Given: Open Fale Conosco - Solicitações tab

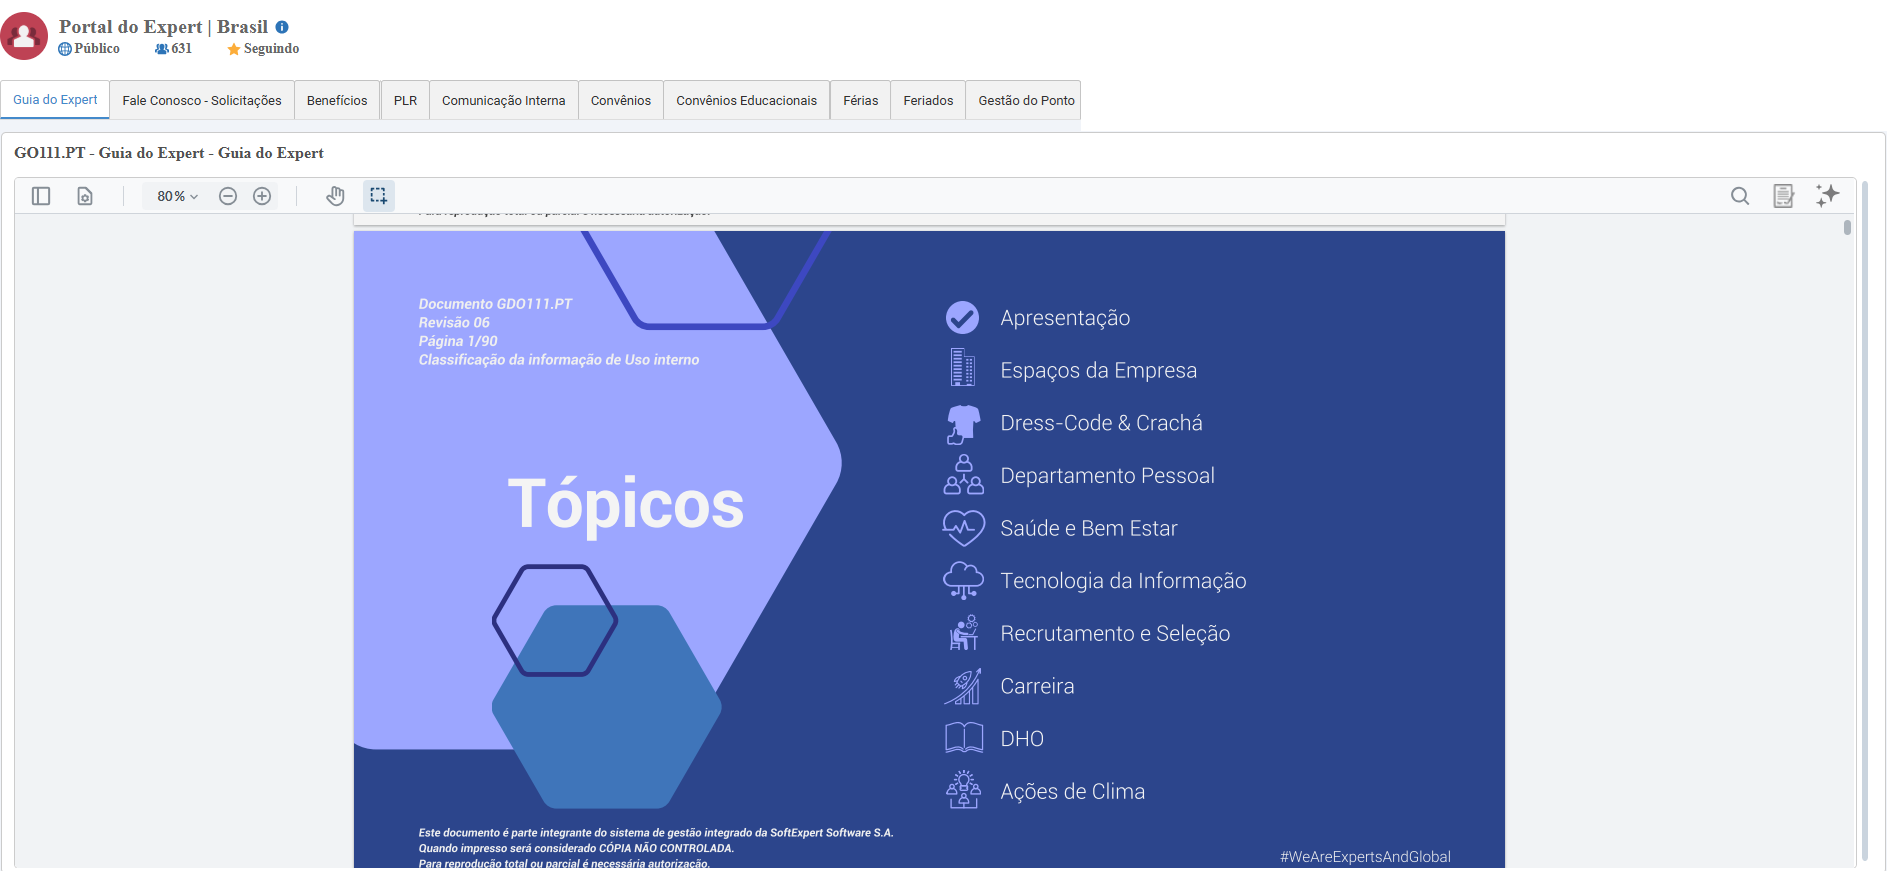Looking at the screenshot, I should (x=202, y=101).
